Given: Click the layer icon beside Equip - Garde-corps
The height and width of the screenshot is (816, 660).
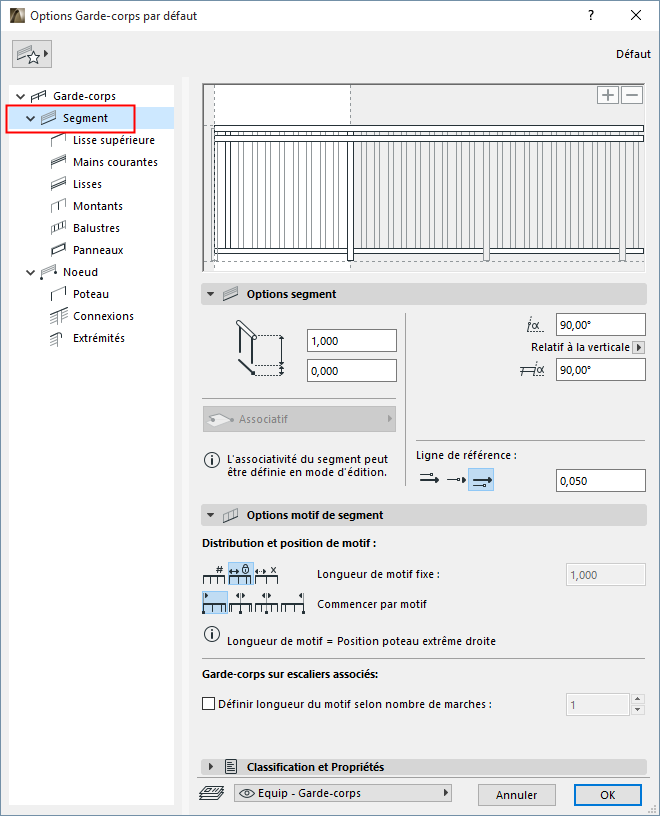Looking at the screenshot, I should (212, 793).
